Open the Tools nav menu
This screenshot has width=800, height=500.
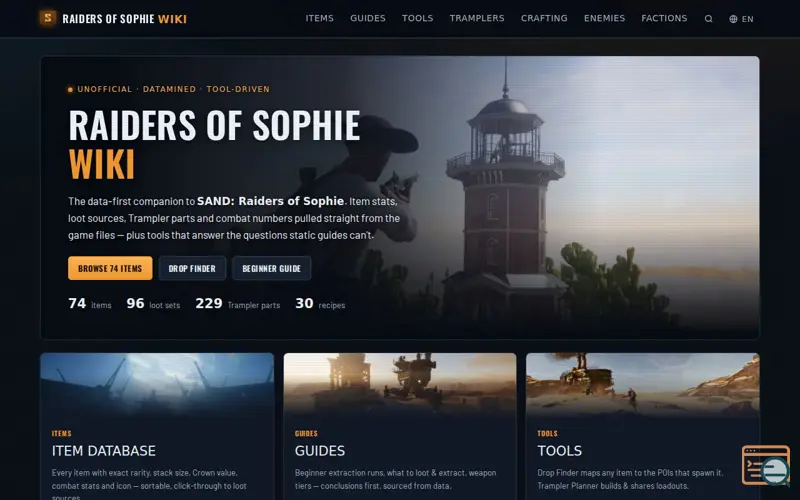417,18
